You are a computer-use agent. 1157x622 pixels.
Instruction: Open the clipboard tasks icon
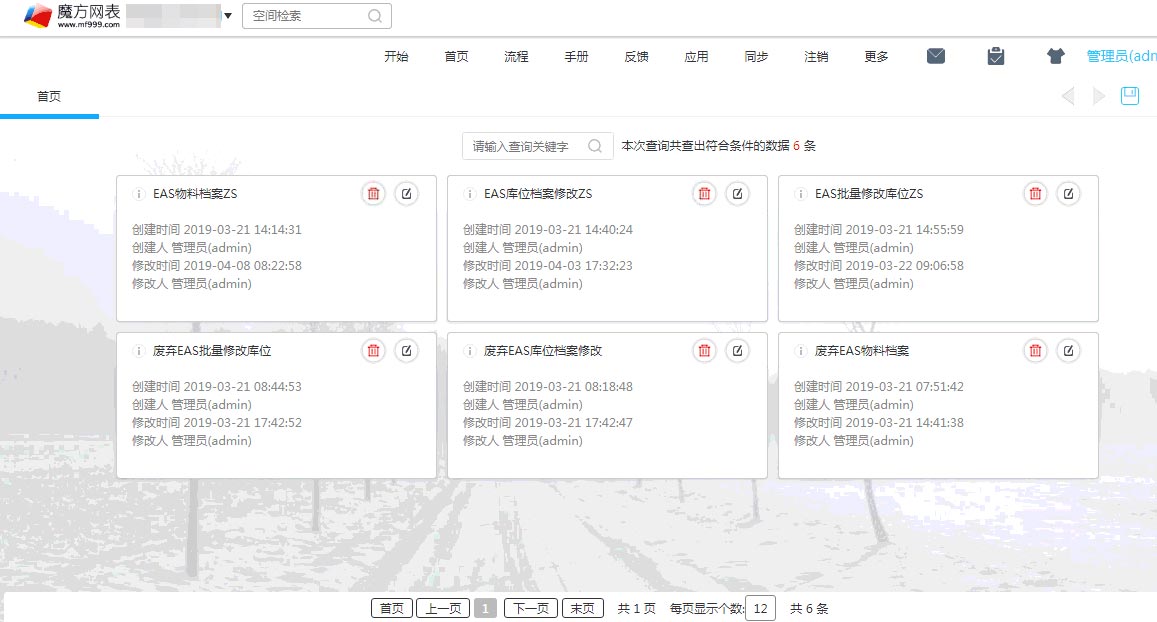[x=995, y=56]
